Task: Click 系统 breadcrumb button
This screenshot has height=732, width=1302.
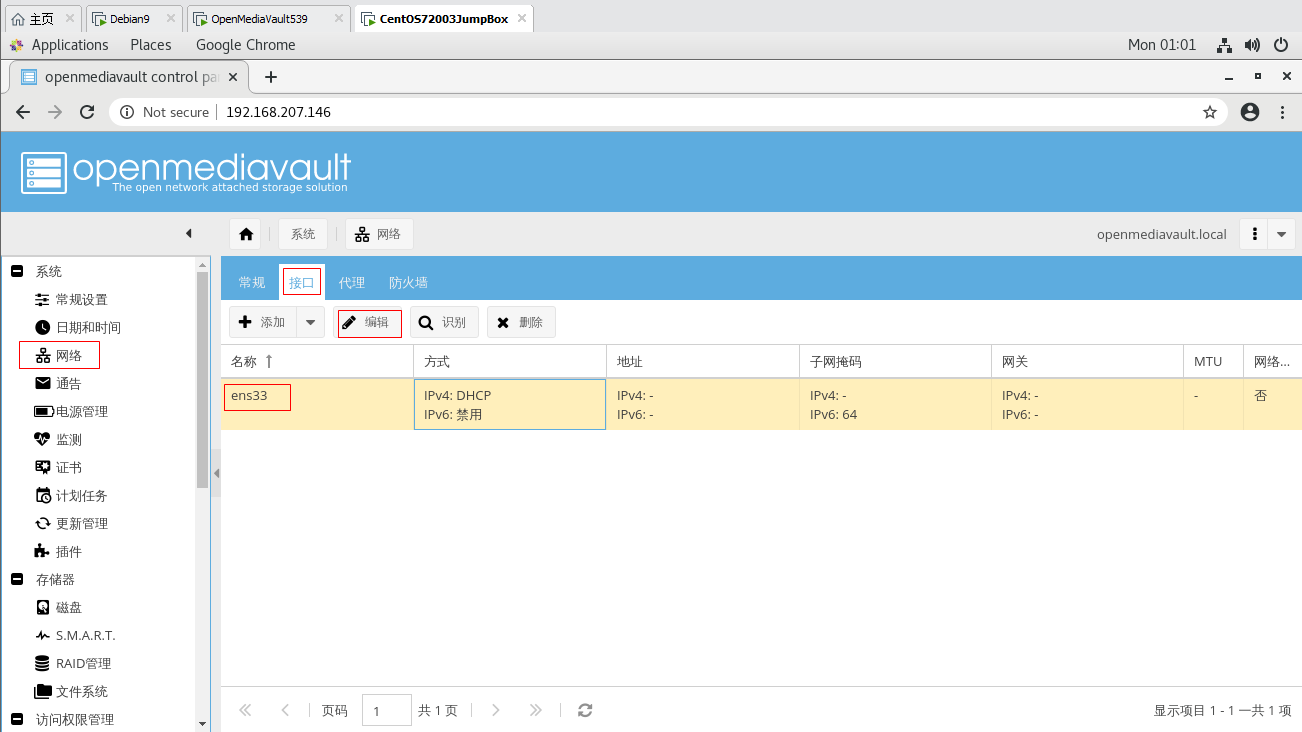Action: tap(303, 234)
